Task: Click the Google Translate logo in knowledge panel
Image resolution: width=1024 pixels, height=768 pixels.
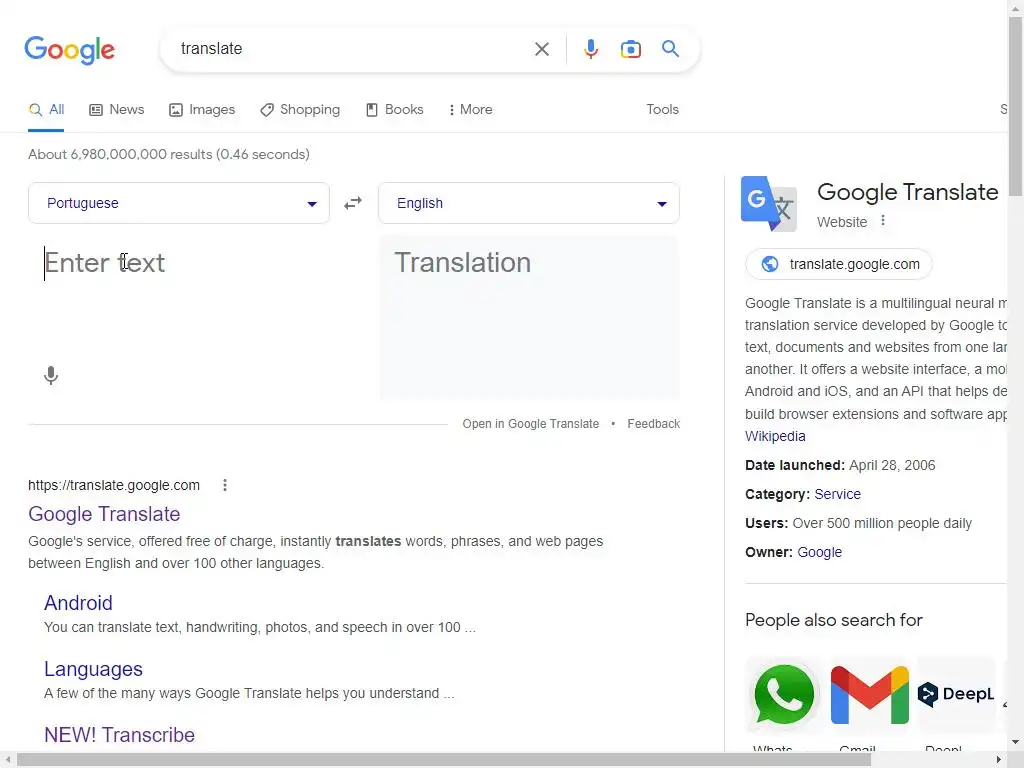Action: click(x=769, y=204)
